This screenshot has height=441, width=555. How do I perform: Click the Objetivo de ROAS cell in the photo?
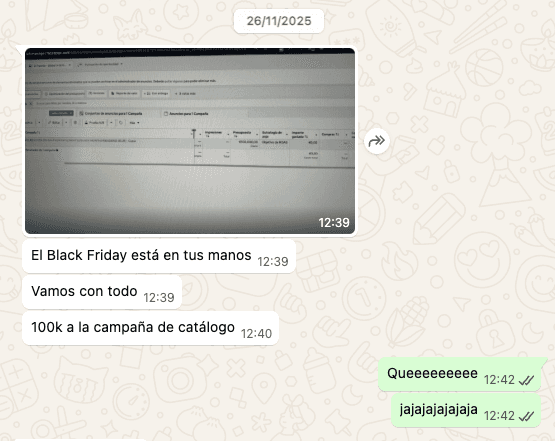click(275, 143)
